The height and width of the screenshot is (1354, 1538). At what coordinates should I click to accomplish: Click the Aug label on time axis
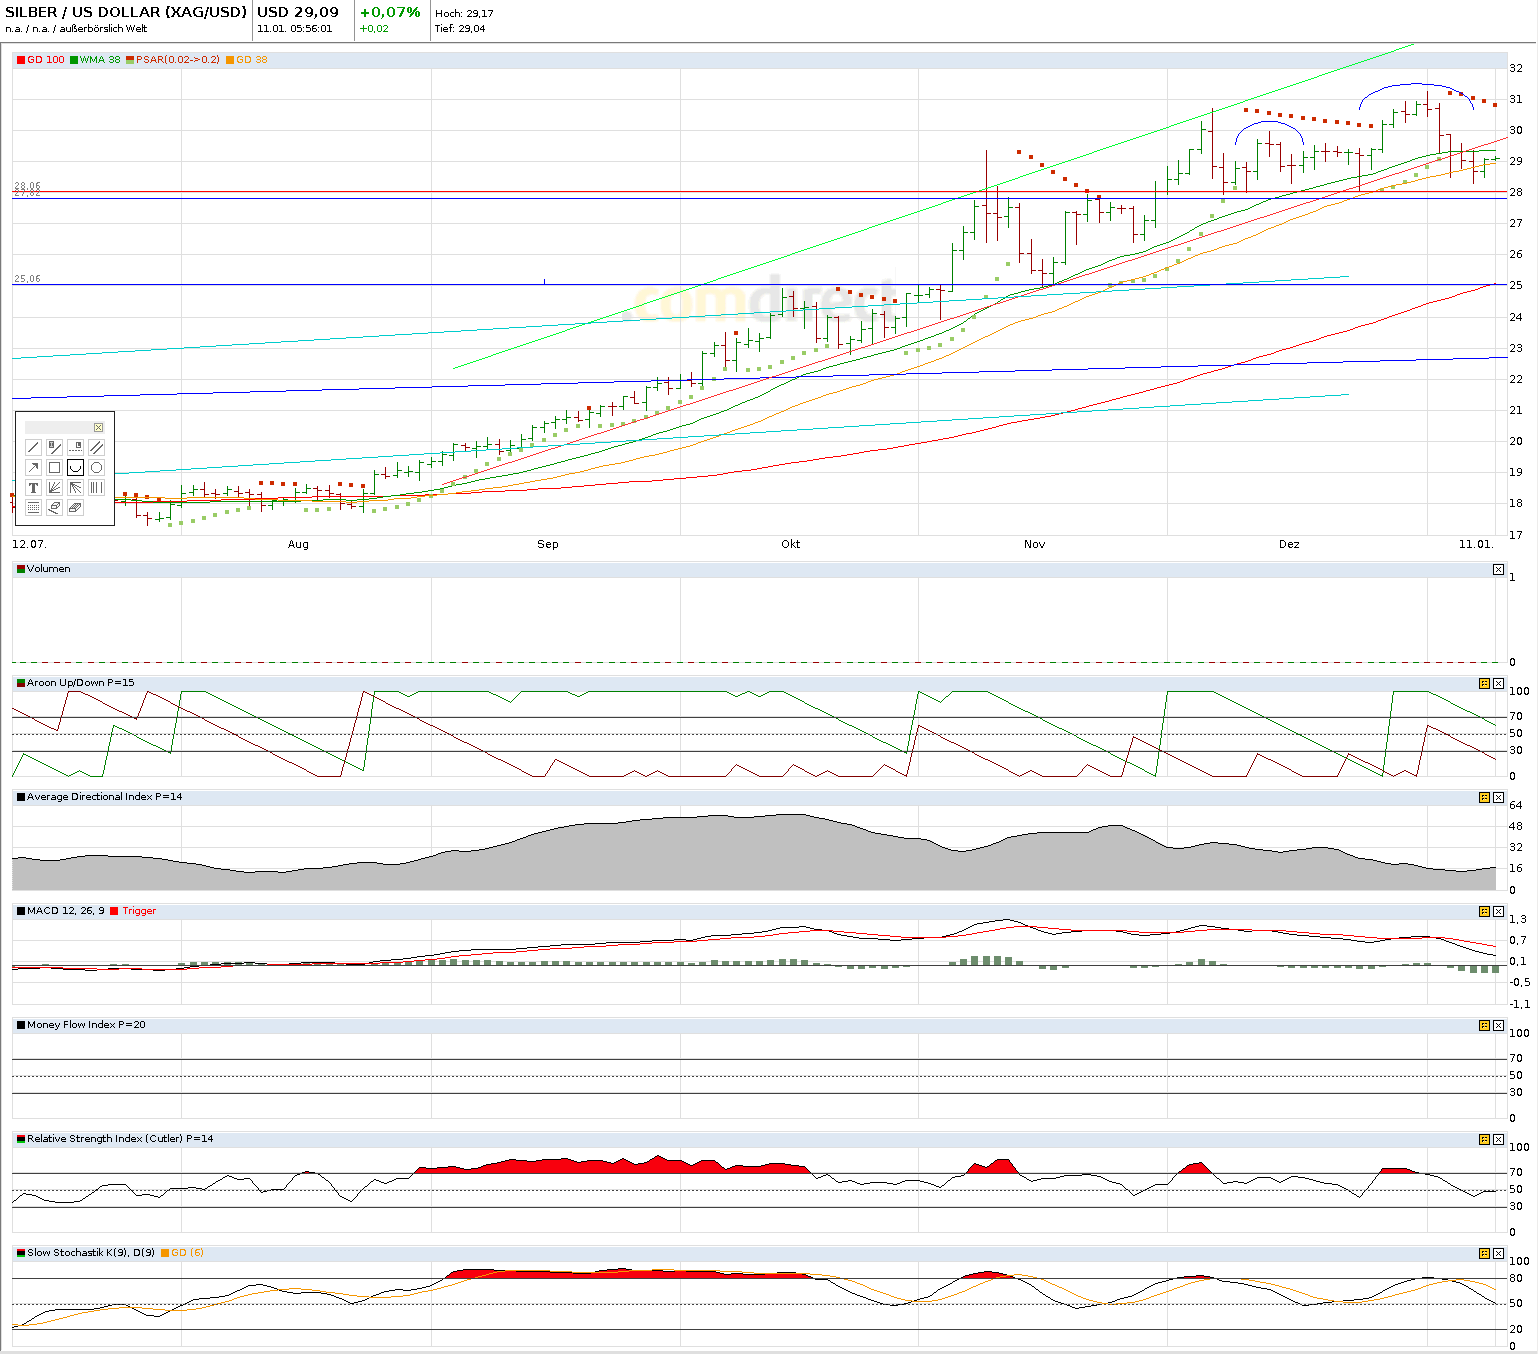pyautogui.click(x=298, y=544)
